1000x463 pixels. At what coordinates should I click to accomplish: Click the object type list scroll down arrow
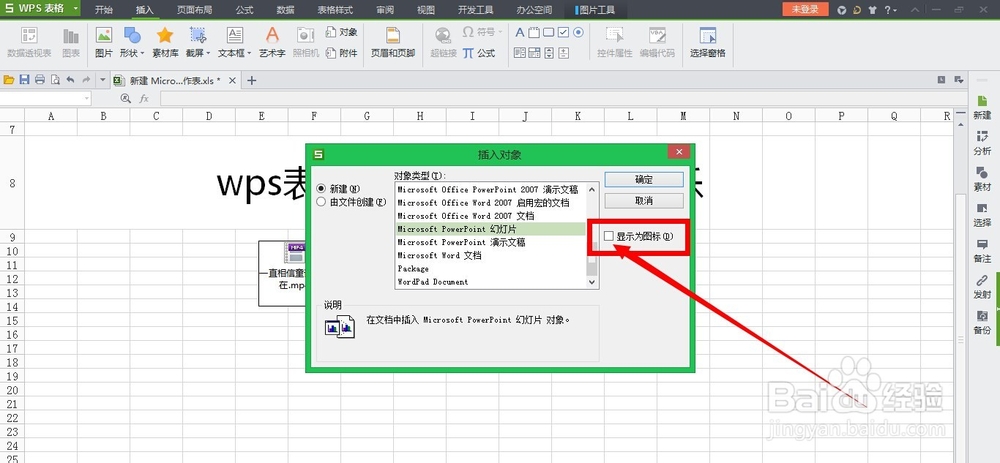click(592, 281)
